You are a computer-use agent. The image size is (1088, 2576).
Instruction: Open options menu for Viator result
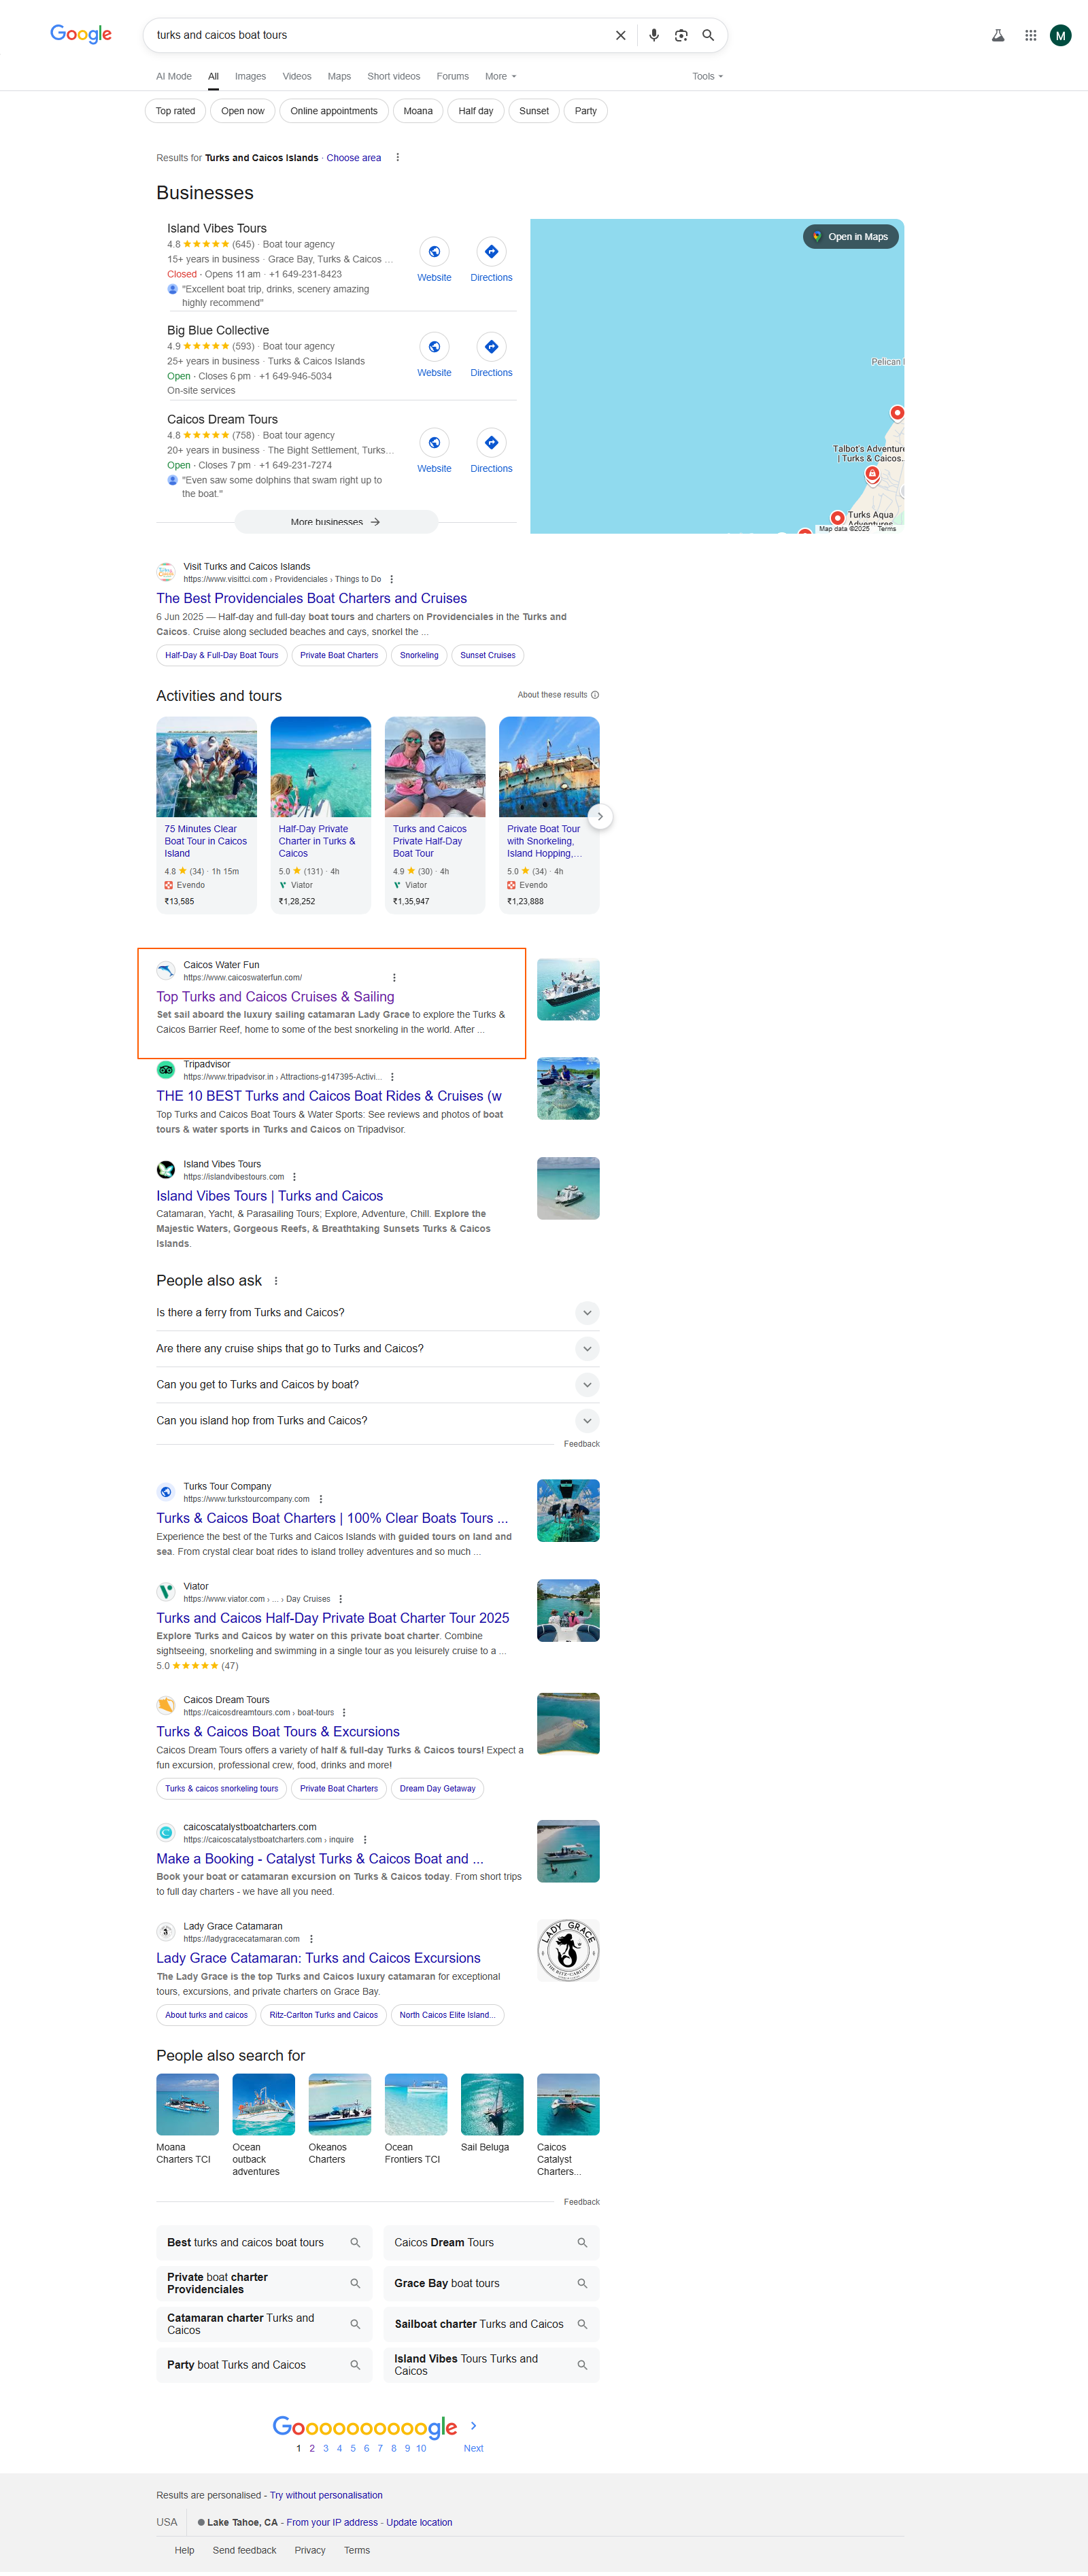coord(341,1599)
